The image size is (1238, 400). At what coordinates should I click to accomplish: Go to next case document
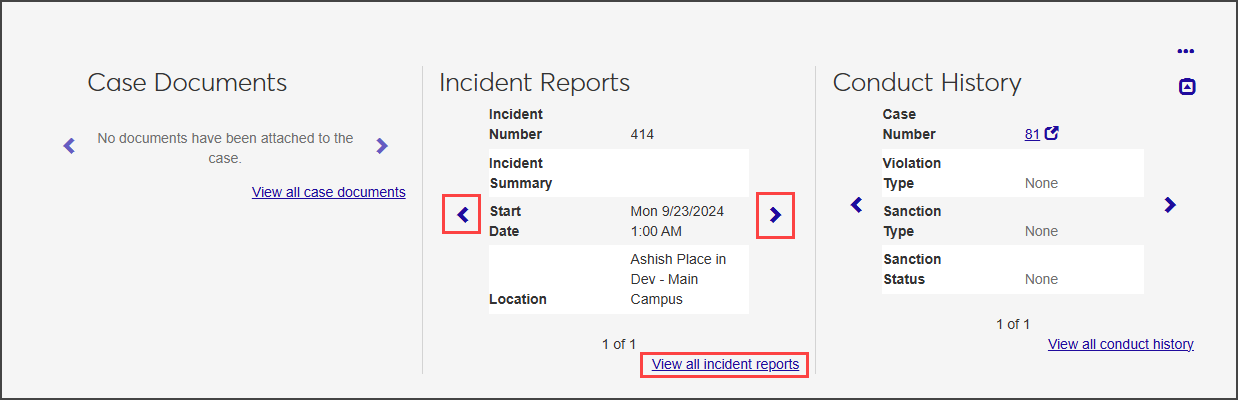click(x=381, y=146)
